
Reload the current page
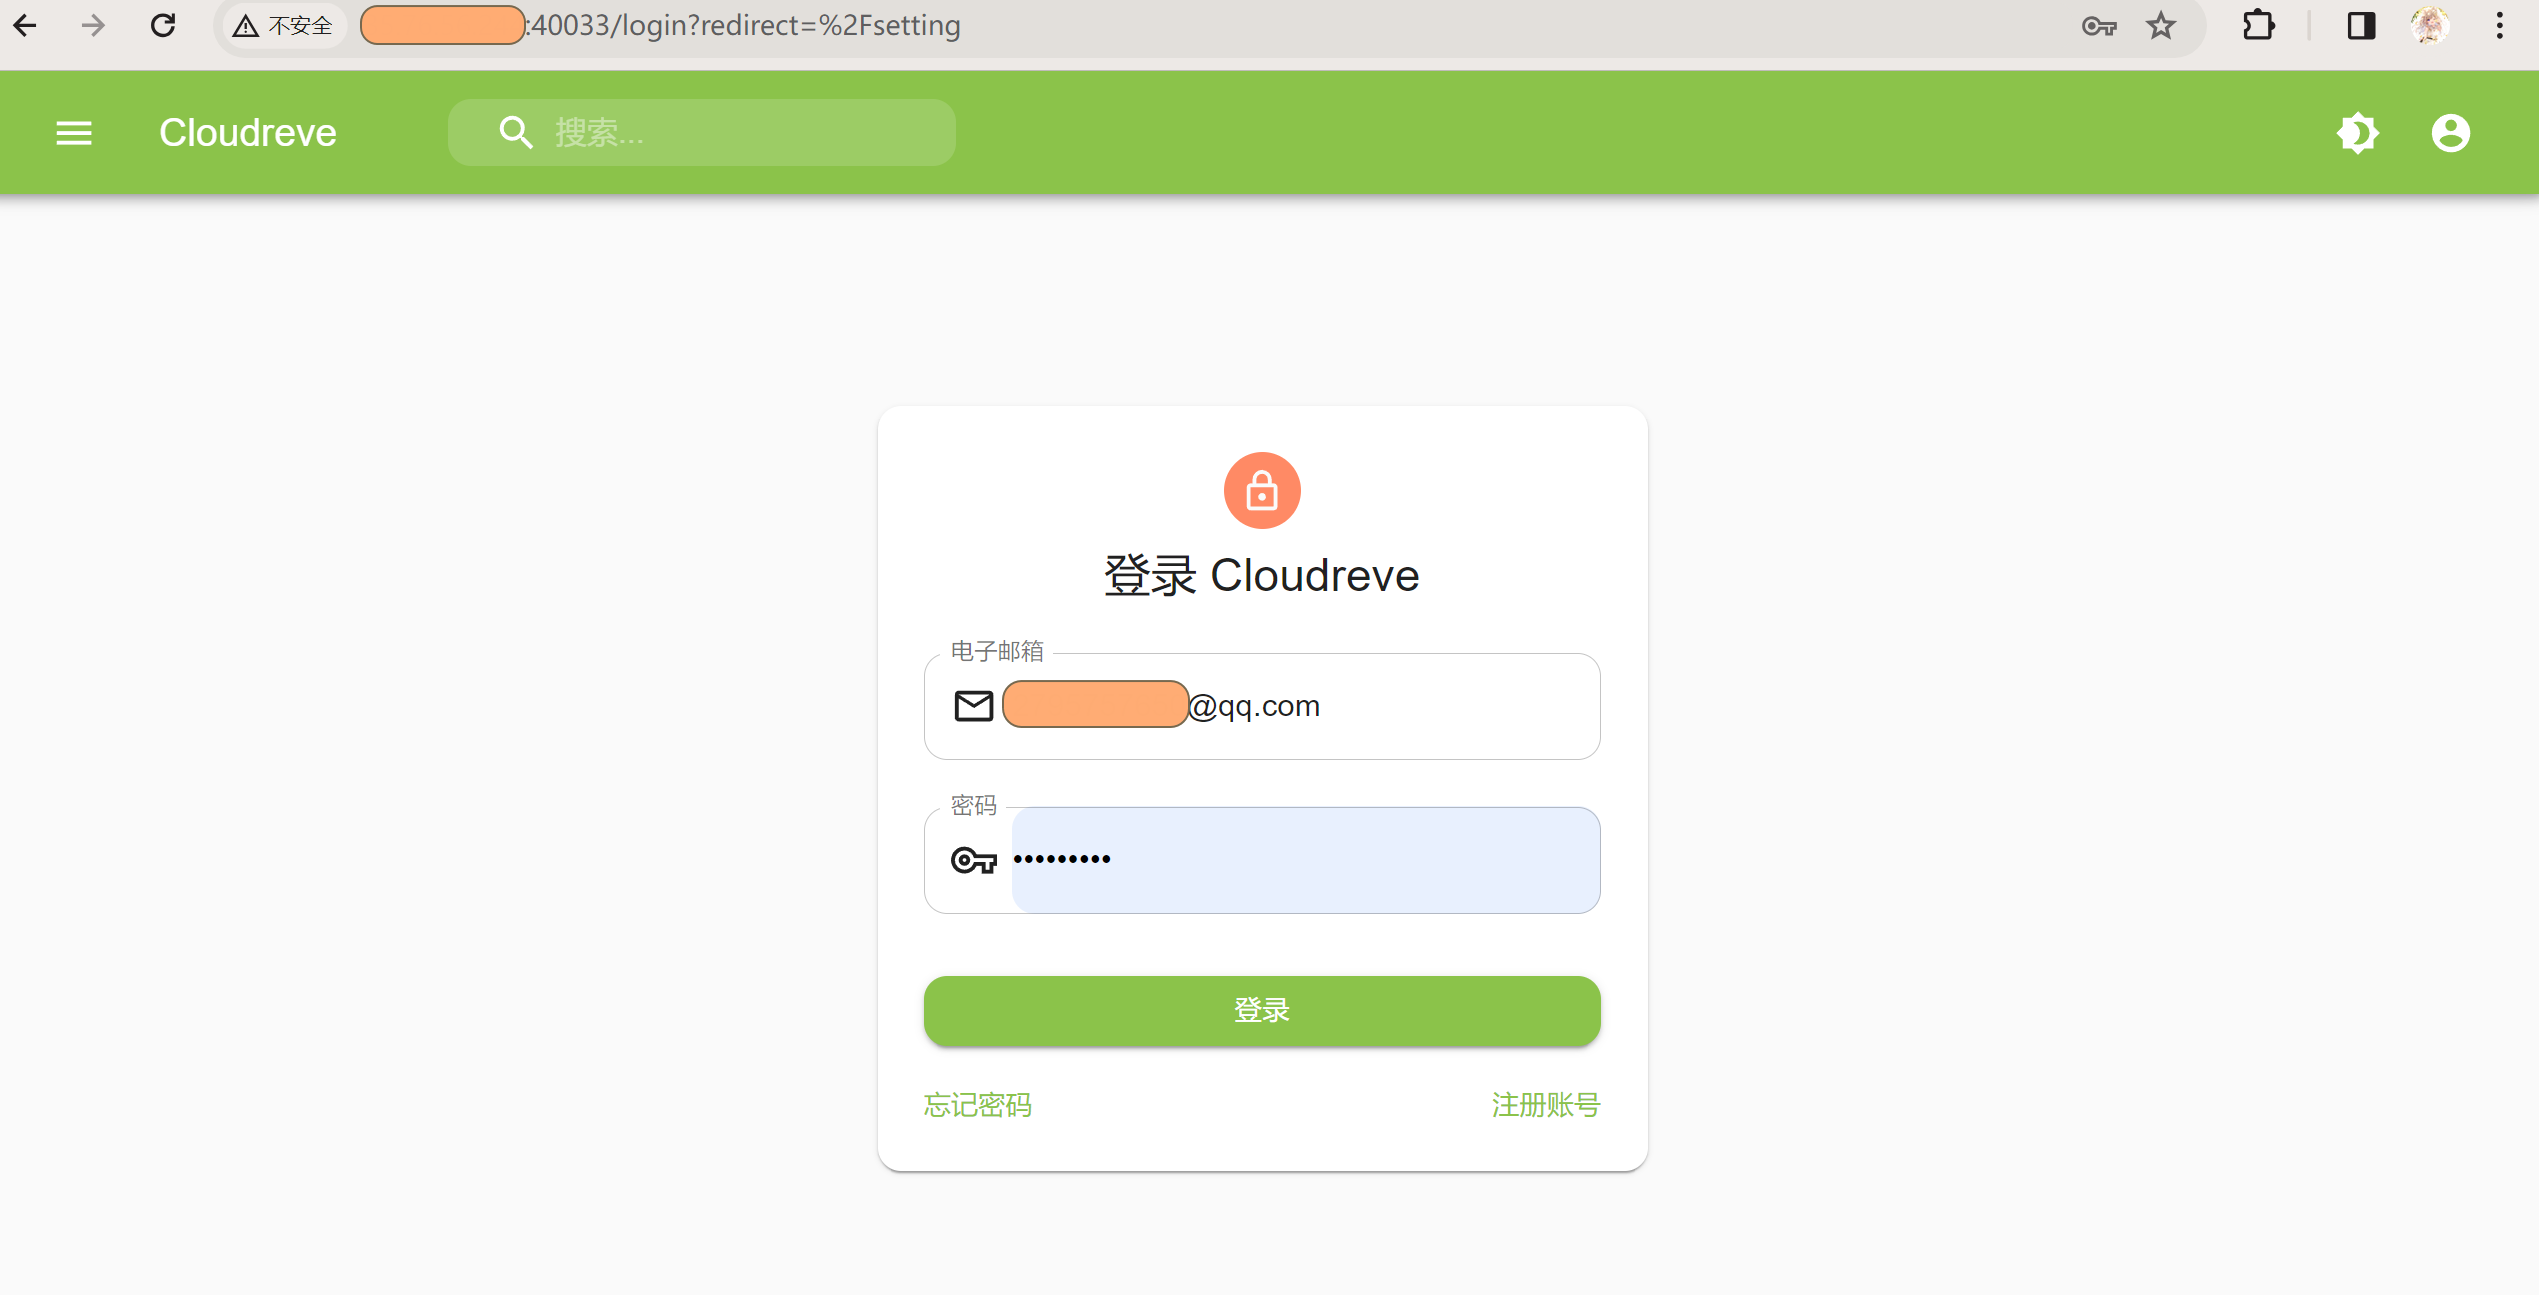pyautogui.click(x=163, y=25)
